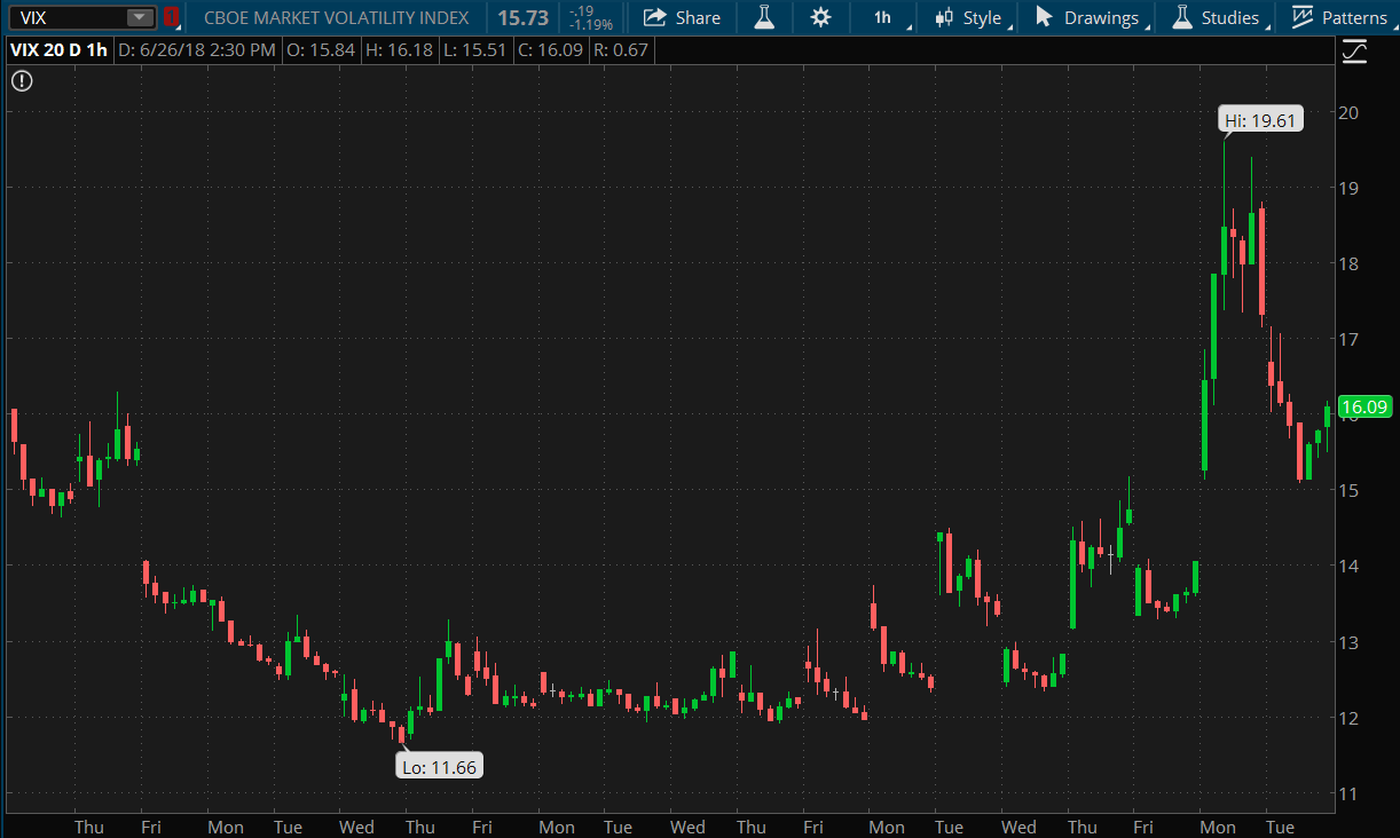
Task: Click the C: 16.09 close value
Action: 550,50
